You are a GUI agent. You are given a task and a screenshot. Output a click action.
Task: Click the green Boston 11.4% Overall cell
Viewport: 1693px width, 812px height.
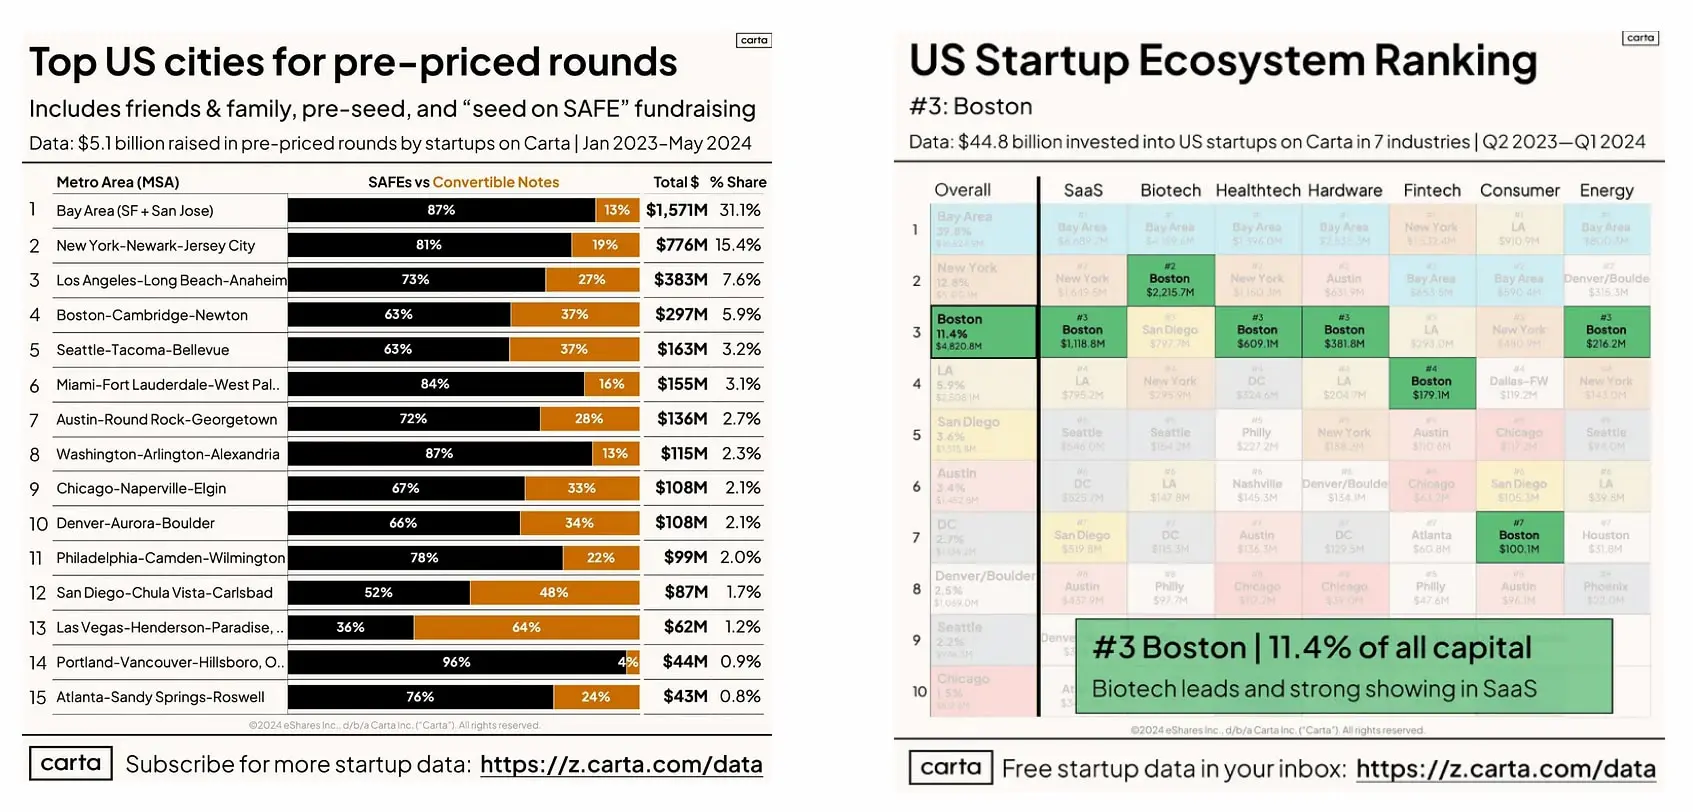tap(983, 332)
